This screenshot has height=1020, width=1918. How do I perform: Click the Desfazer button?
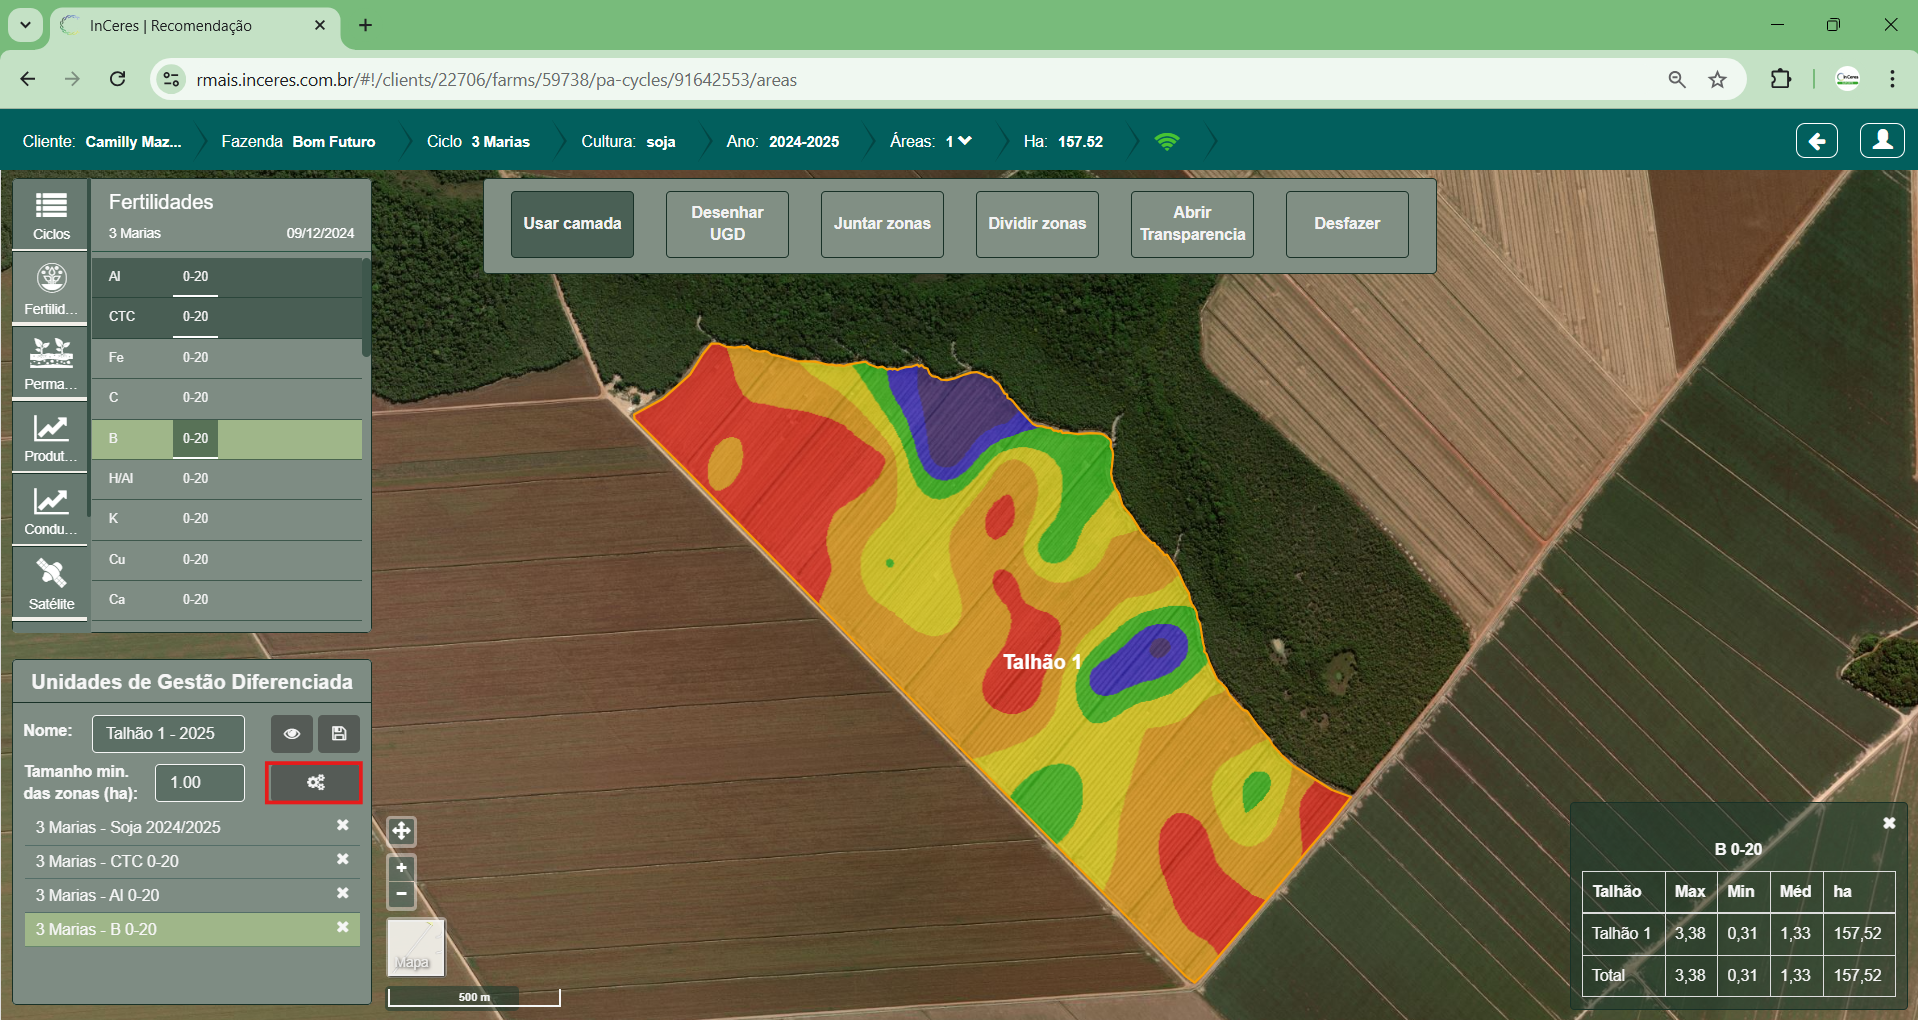tap(1347, 224)
